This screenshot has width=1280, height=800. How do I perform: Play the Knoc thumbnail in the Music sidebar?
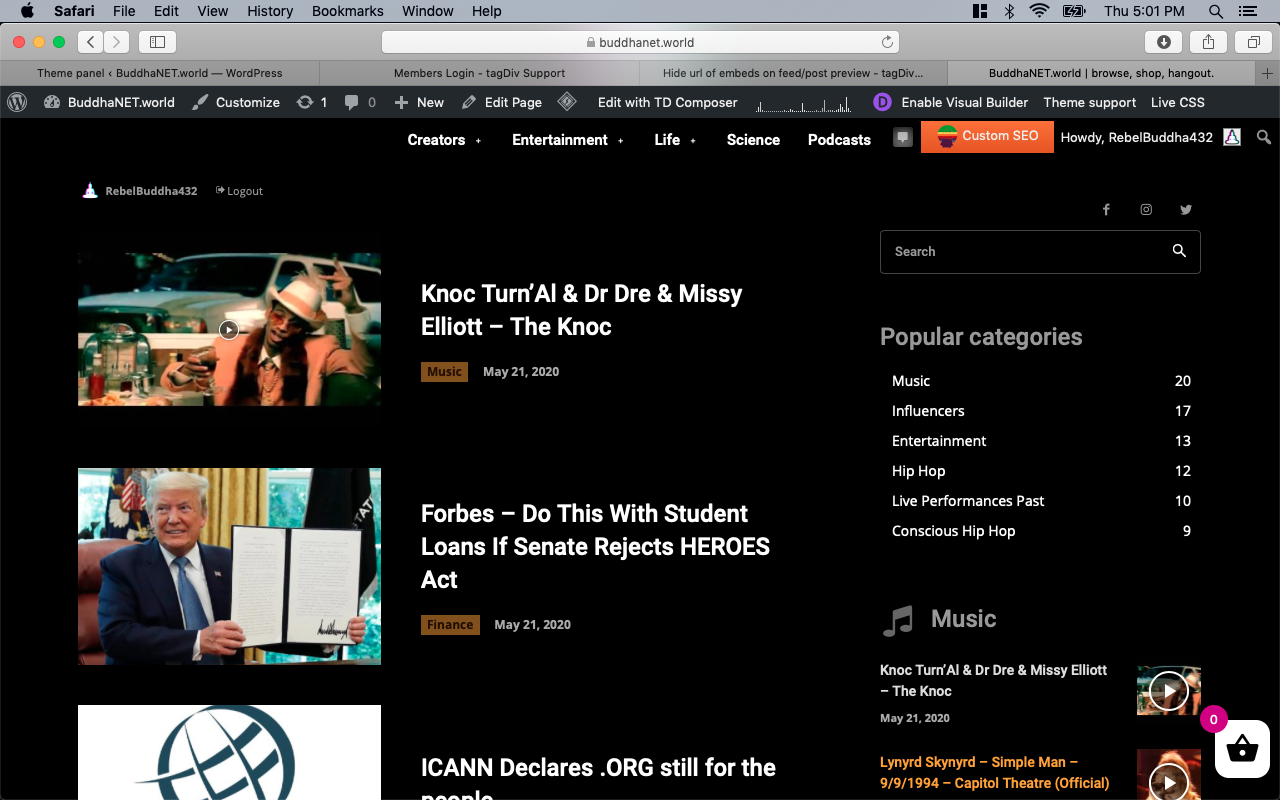click(1169, 690)
